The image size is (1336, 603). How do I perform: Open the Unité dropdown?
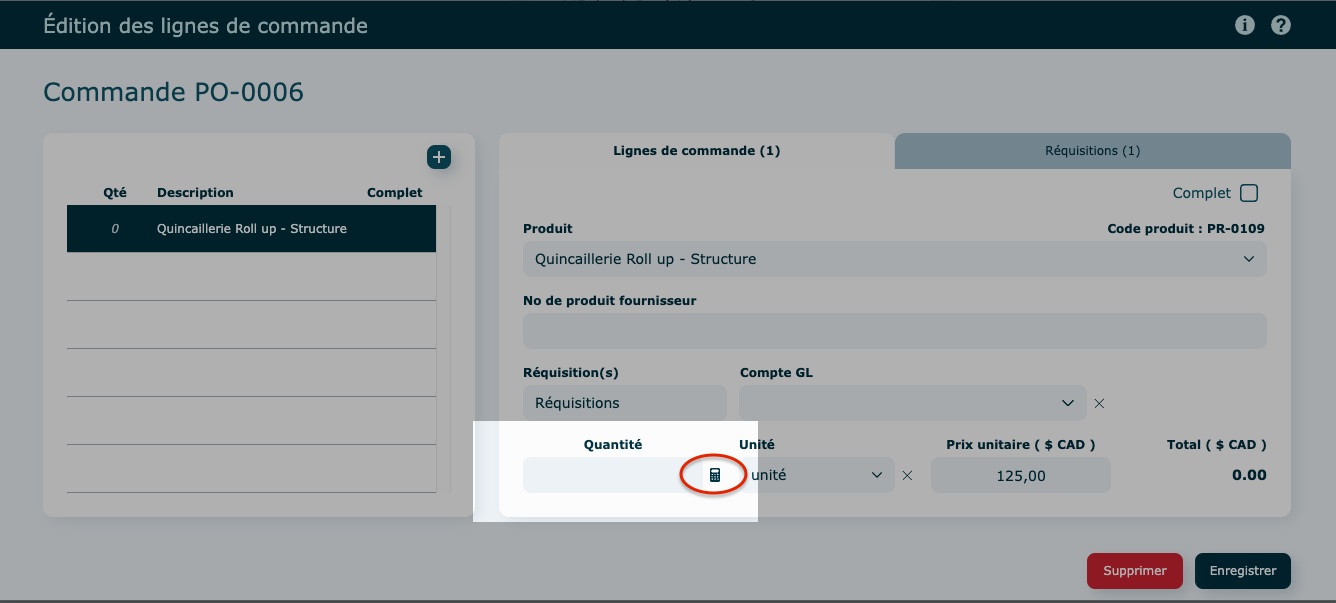pyautogui.click(x=816, y=476)
